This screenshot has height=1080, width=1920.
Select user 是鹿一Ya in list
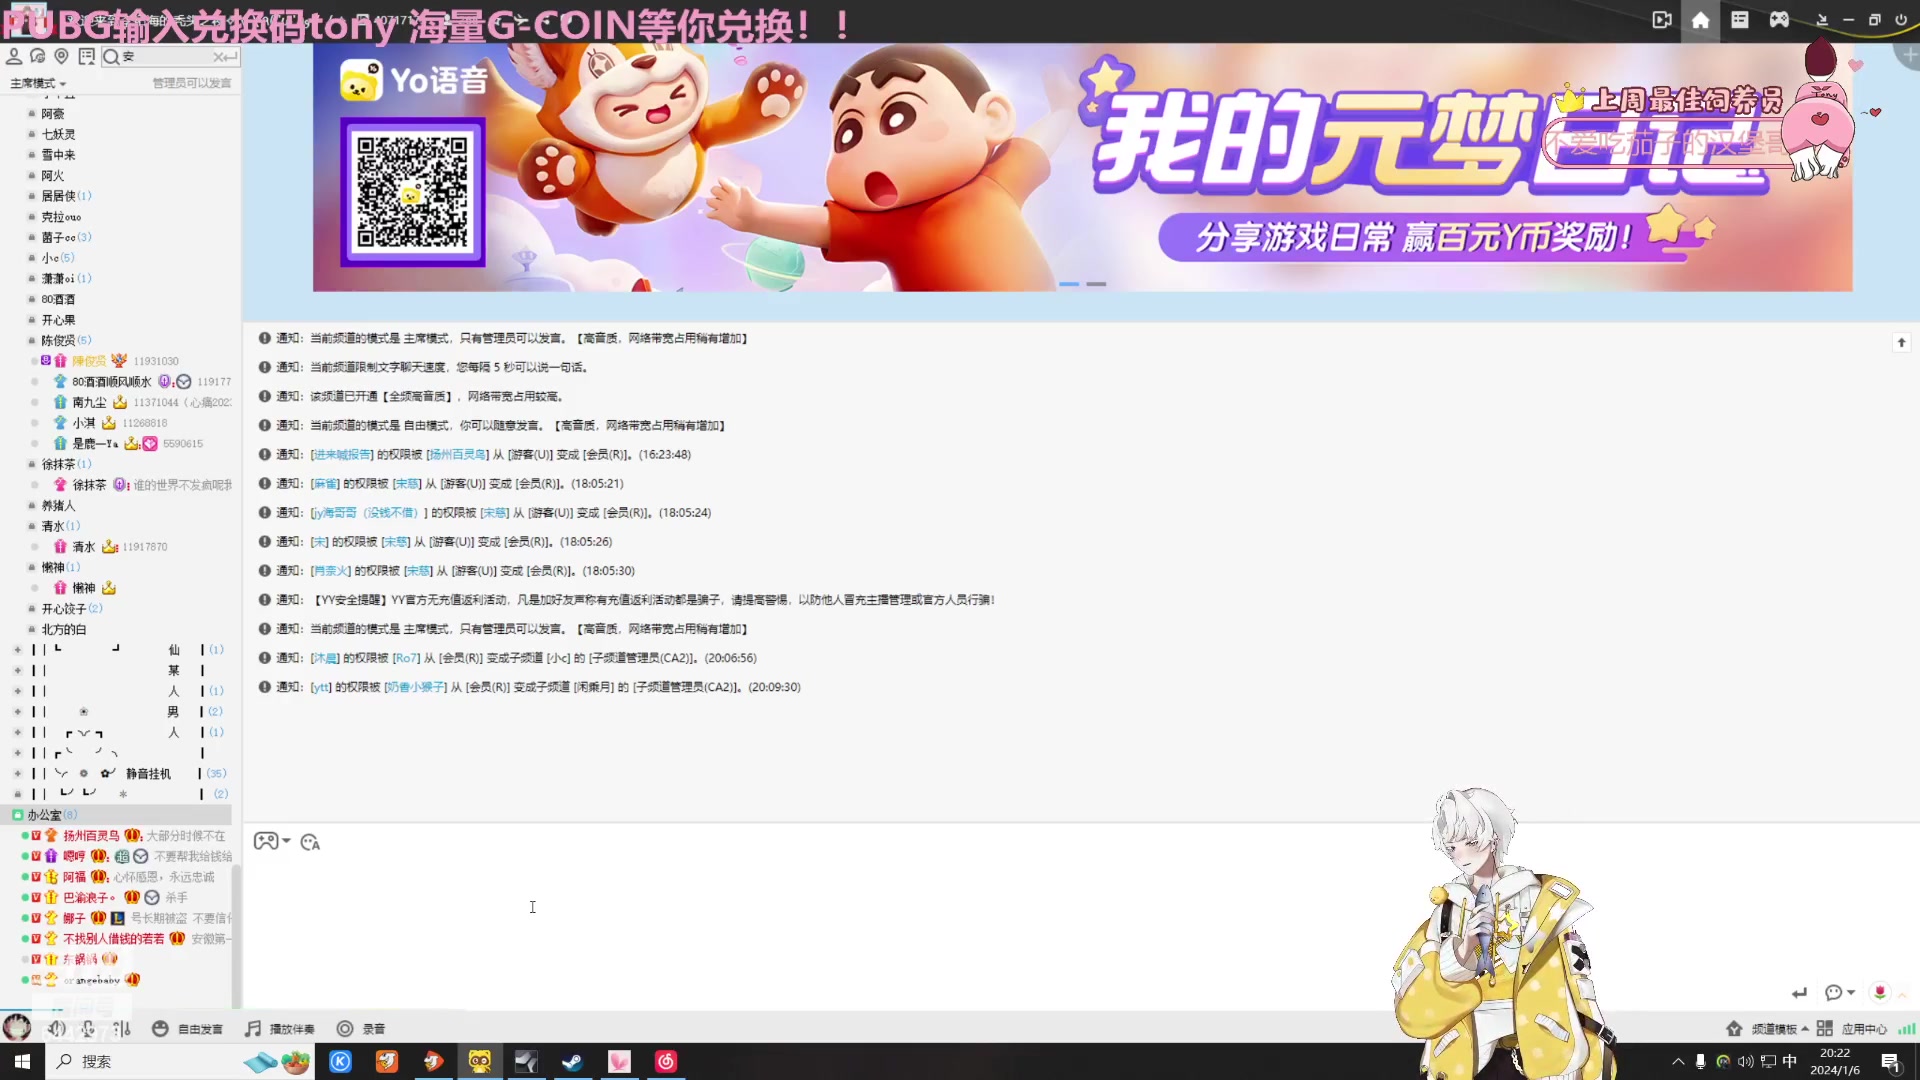pyautogui.click(x=95, y=443)
